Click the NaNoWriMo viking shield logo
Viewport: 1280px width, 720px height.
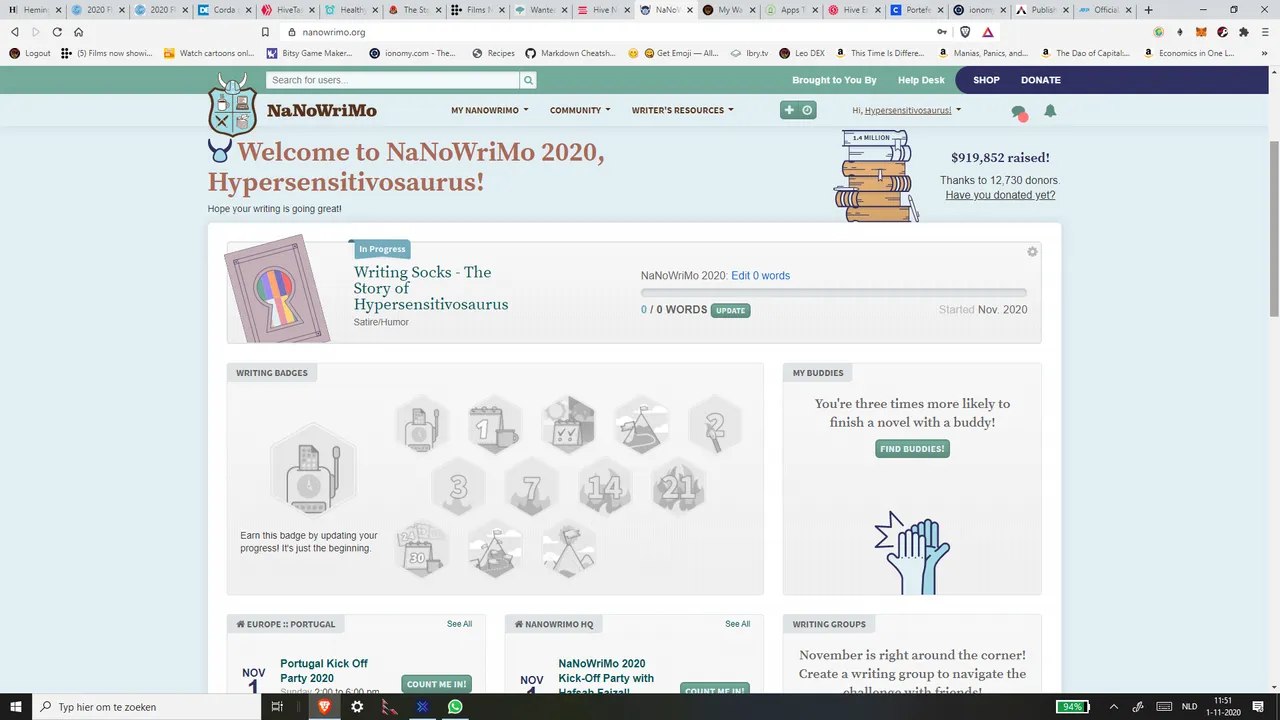click(232, 104)
